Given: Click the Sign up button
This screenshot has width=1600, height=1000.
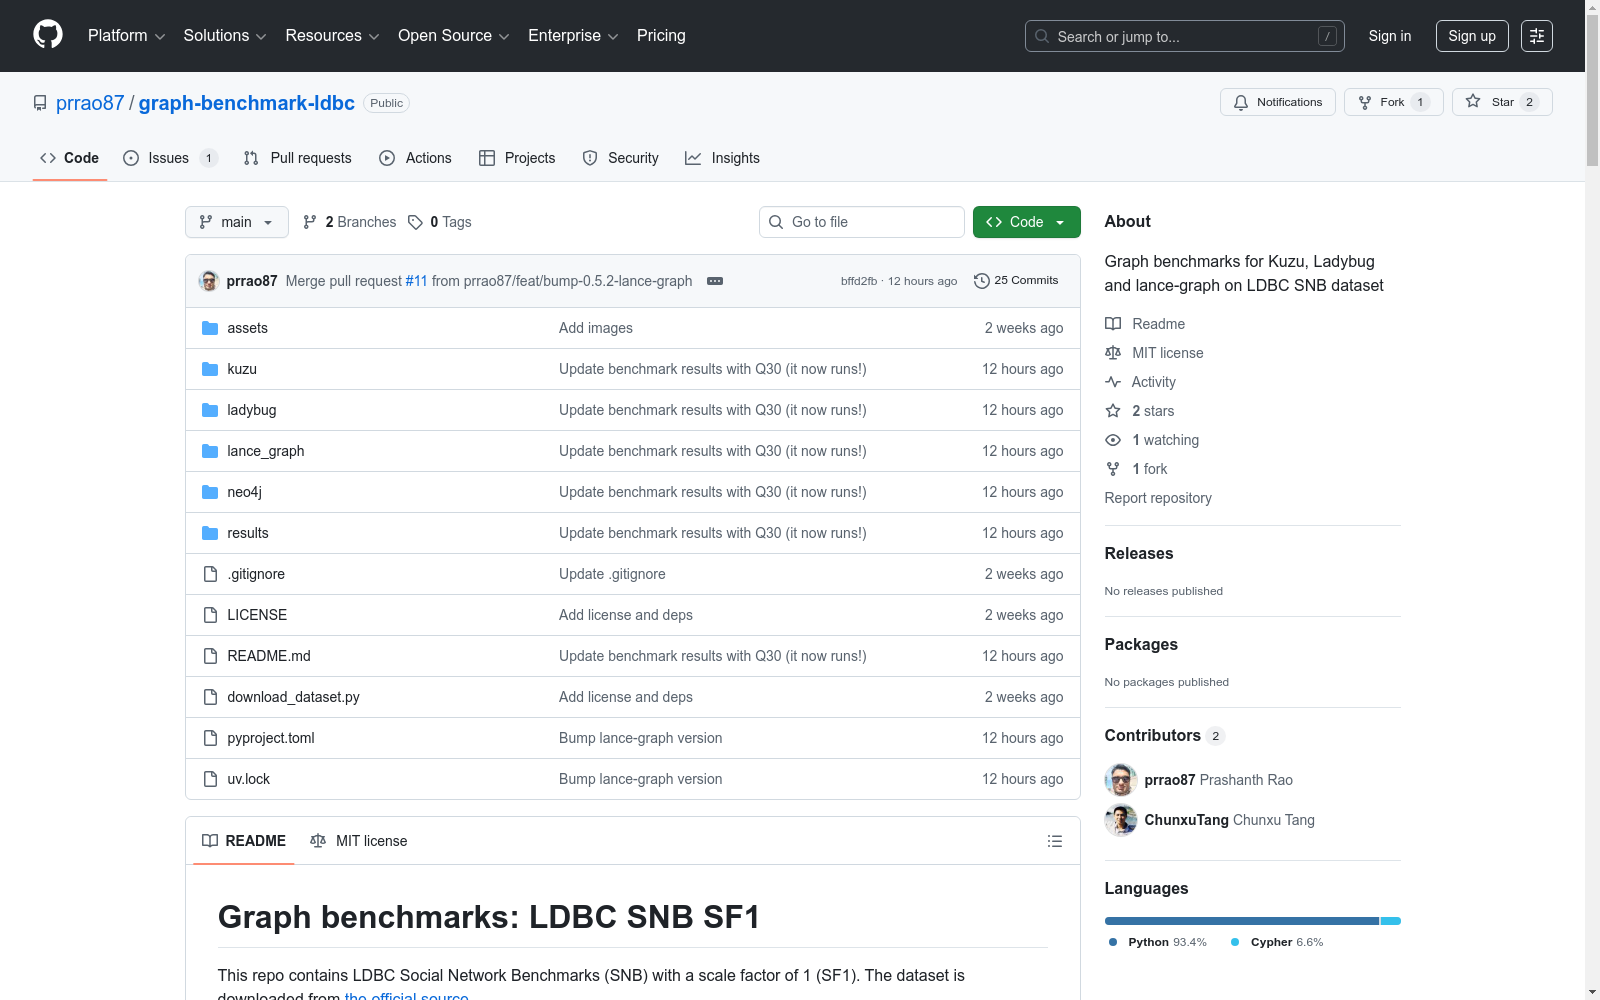Looking at the screenshot, I should [1472, 36].
